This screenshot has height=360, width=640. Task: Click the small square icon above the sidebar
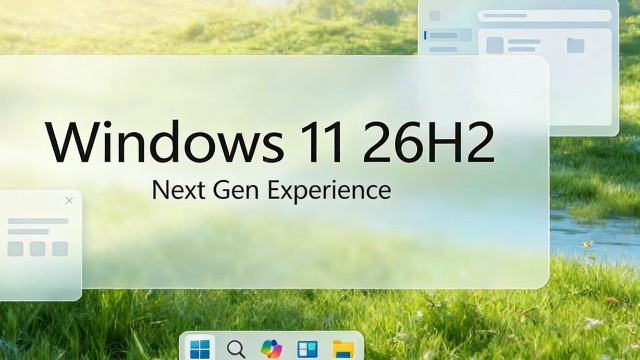pyautogui.click(x=435, y=16)
